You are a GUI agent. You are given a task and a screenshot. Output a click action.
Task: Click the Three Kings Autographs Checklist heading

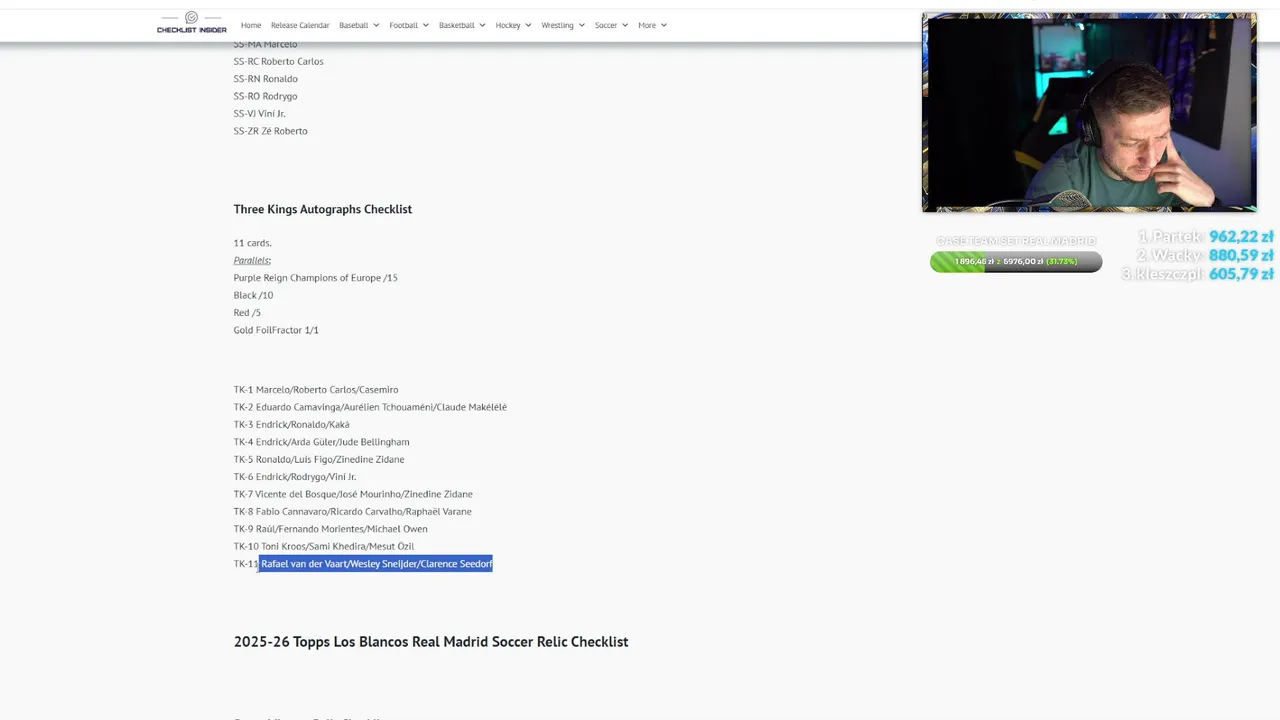323,209
